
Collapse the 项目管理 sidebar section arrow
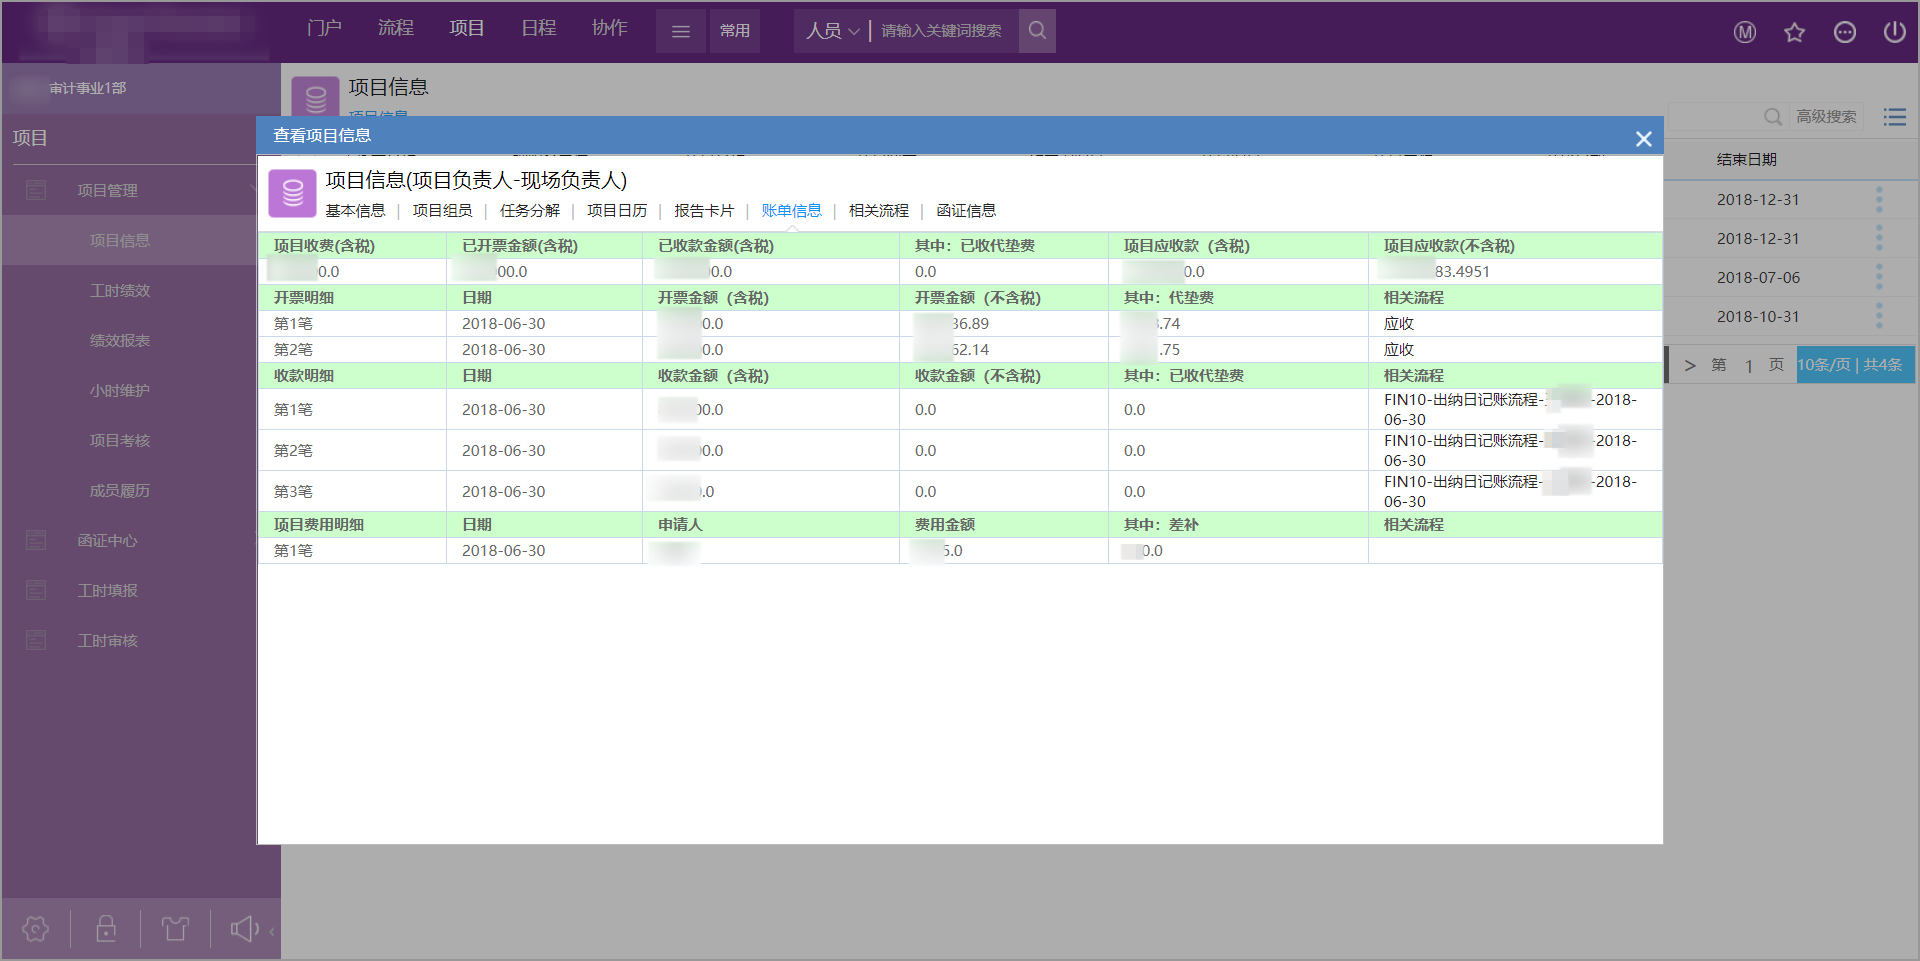pyautogui.click(x=252, y=189)
